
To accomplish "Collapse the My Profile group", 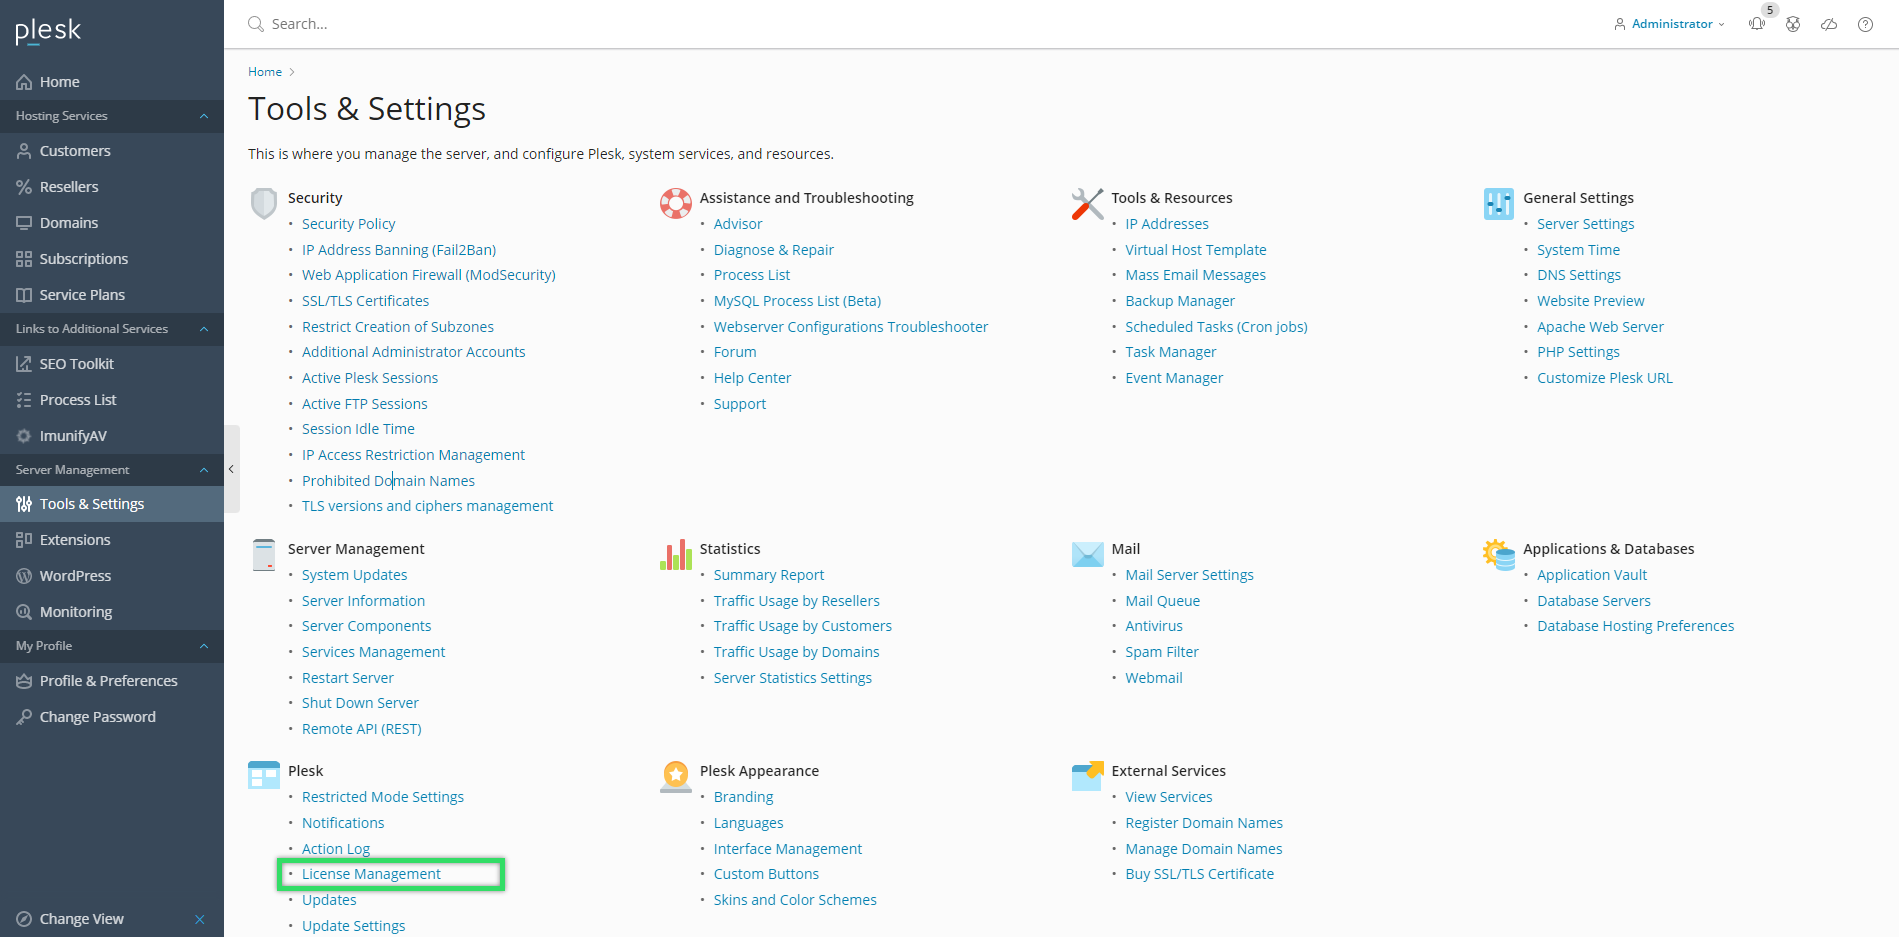I will pyautogui.click(x=204, y=646).
